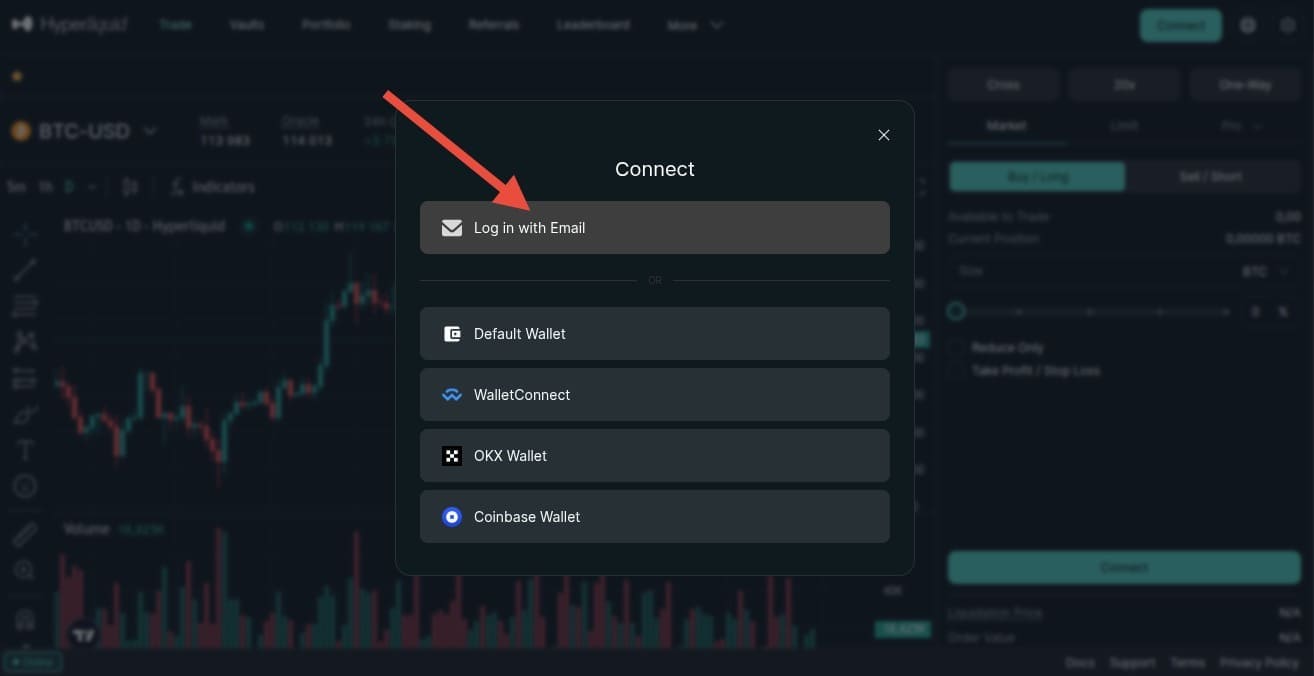The width and height of the screenshot is (1314, 676).
Task: Open the One-Way position mode button
Action: point(1245,85)
